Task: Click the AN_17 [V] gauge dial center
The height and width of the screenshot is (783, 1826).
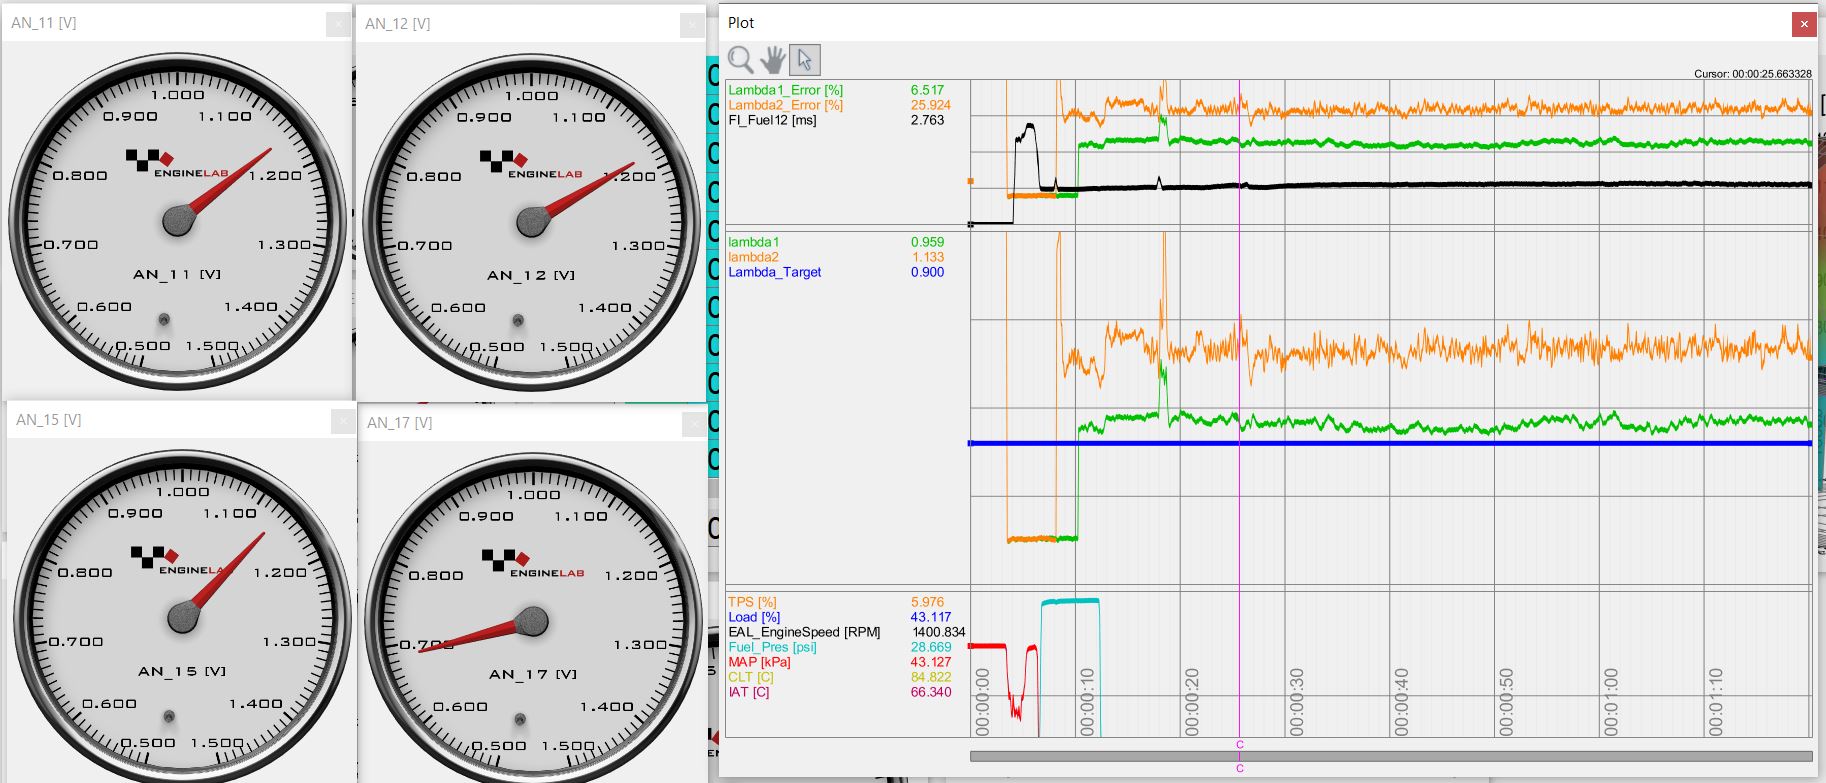Action: [x=532, y=622]
